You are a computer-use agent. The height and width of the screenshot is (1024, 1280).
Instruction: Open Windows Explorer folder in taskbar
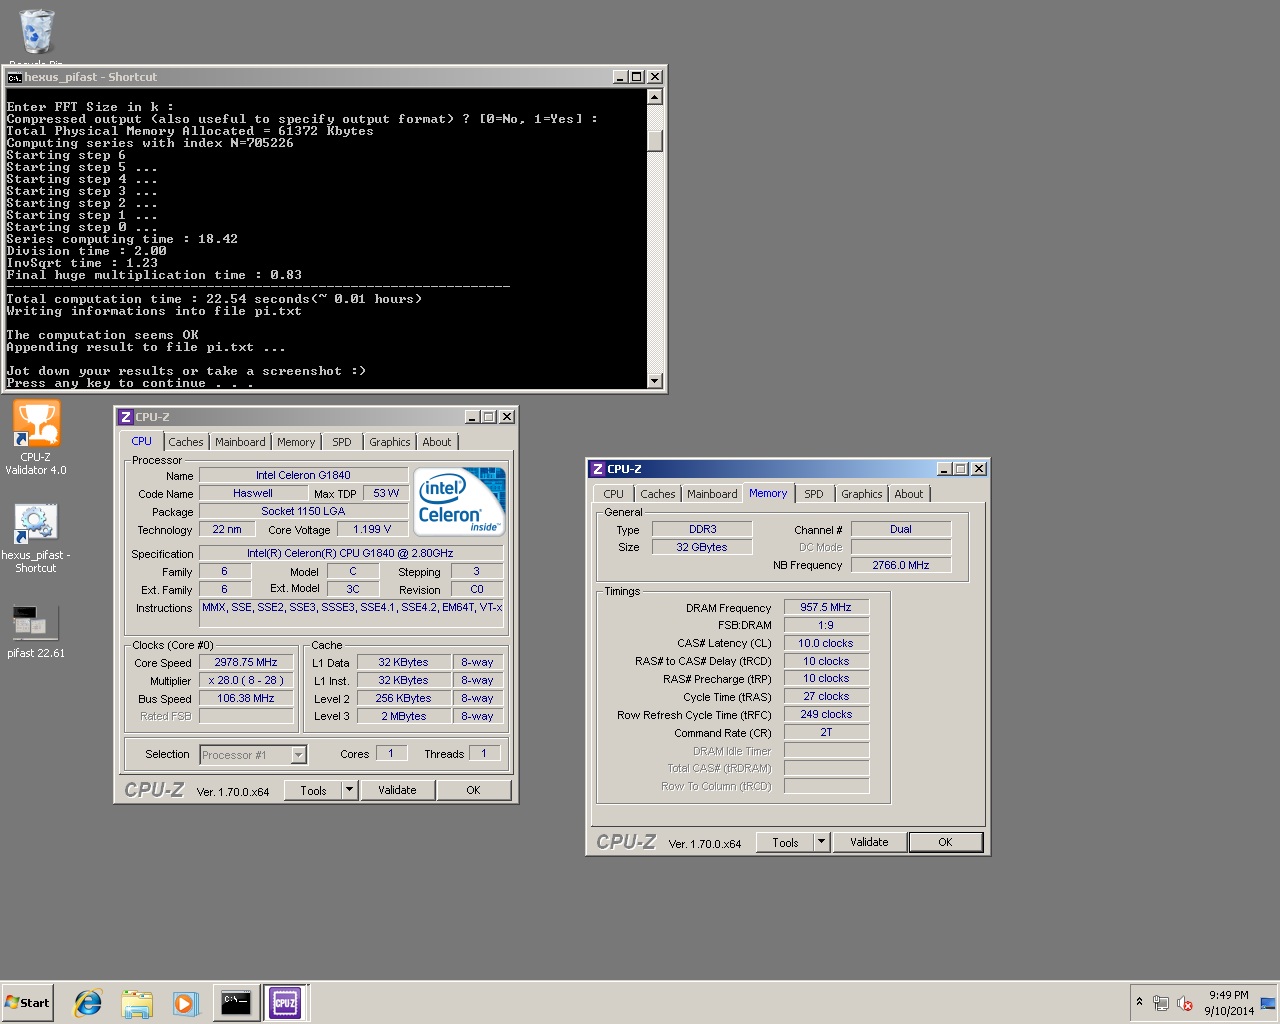click(137, 1003)
